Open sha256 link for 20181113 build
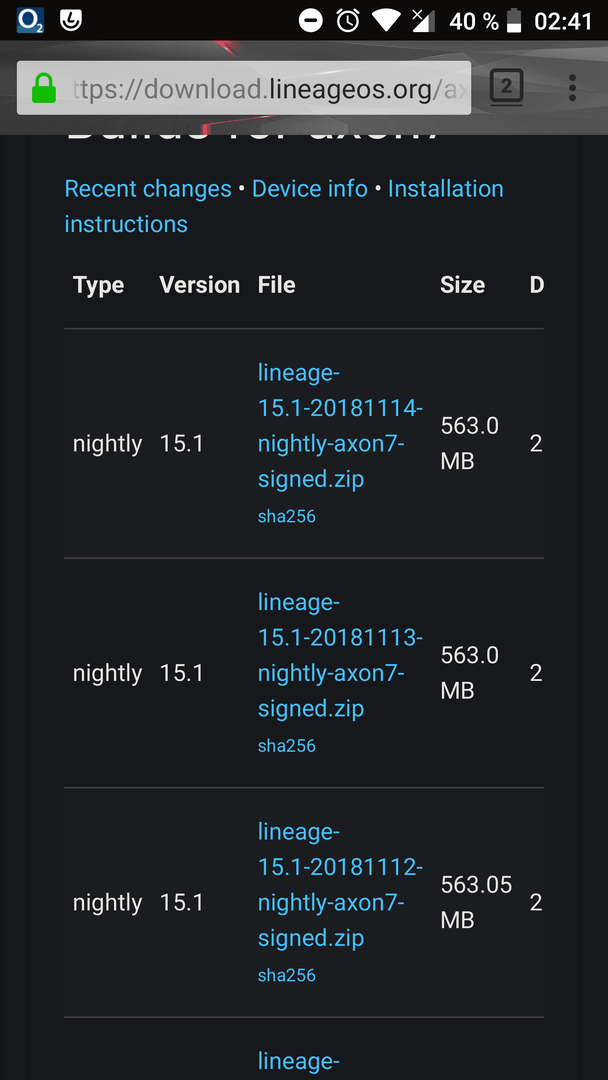Image resolution: width=608 pixels, height=1080 pixels. (x=286, y=746)
